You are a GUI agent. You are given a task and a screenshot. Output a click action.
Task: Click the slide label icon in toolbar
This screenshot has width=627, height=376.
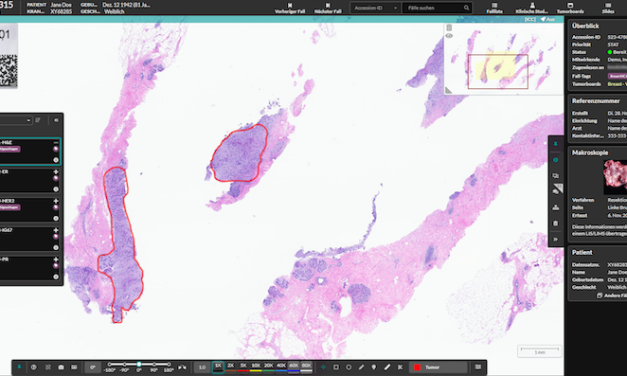pos(74,367)
